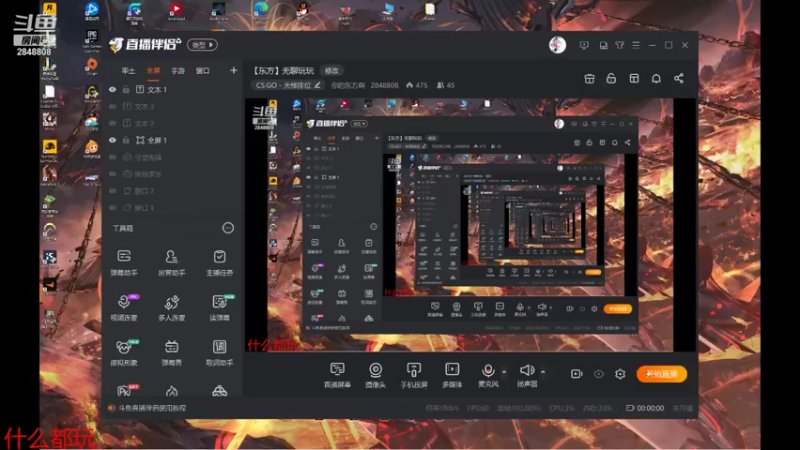Click the orange 开始直播 button
Image resolution: width=800 pixels, height=450 pixels.
click(x=662, y=374)
